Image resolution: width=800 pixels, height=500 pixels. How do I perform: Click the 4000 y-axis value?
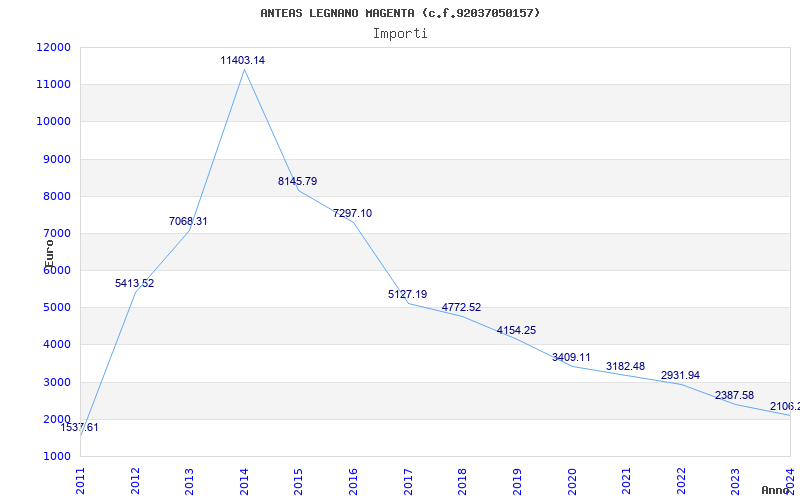click(x=56, y=345)
